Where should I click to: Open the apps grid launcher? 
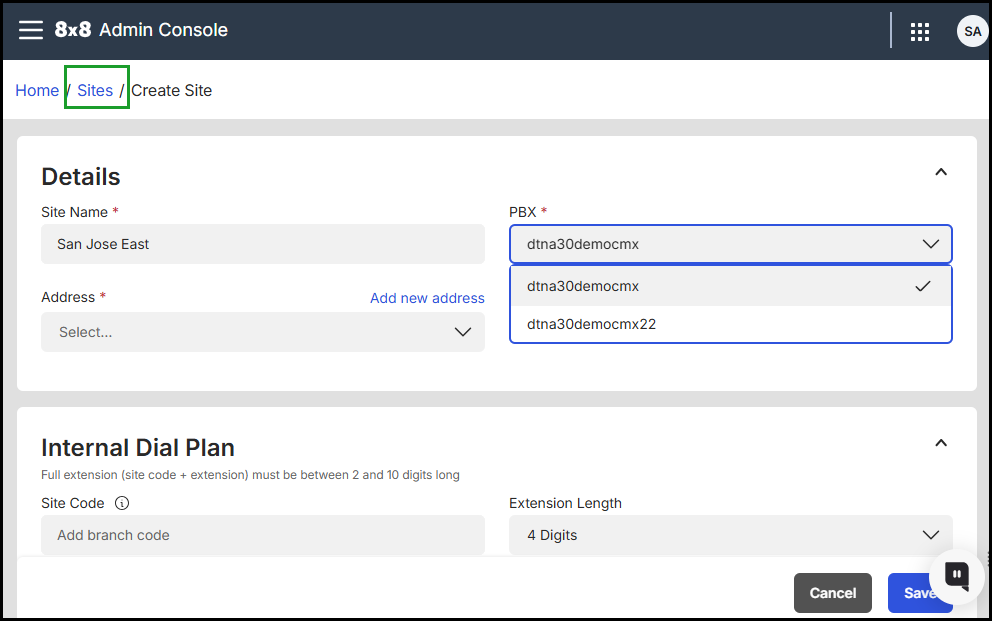(920, 32)
